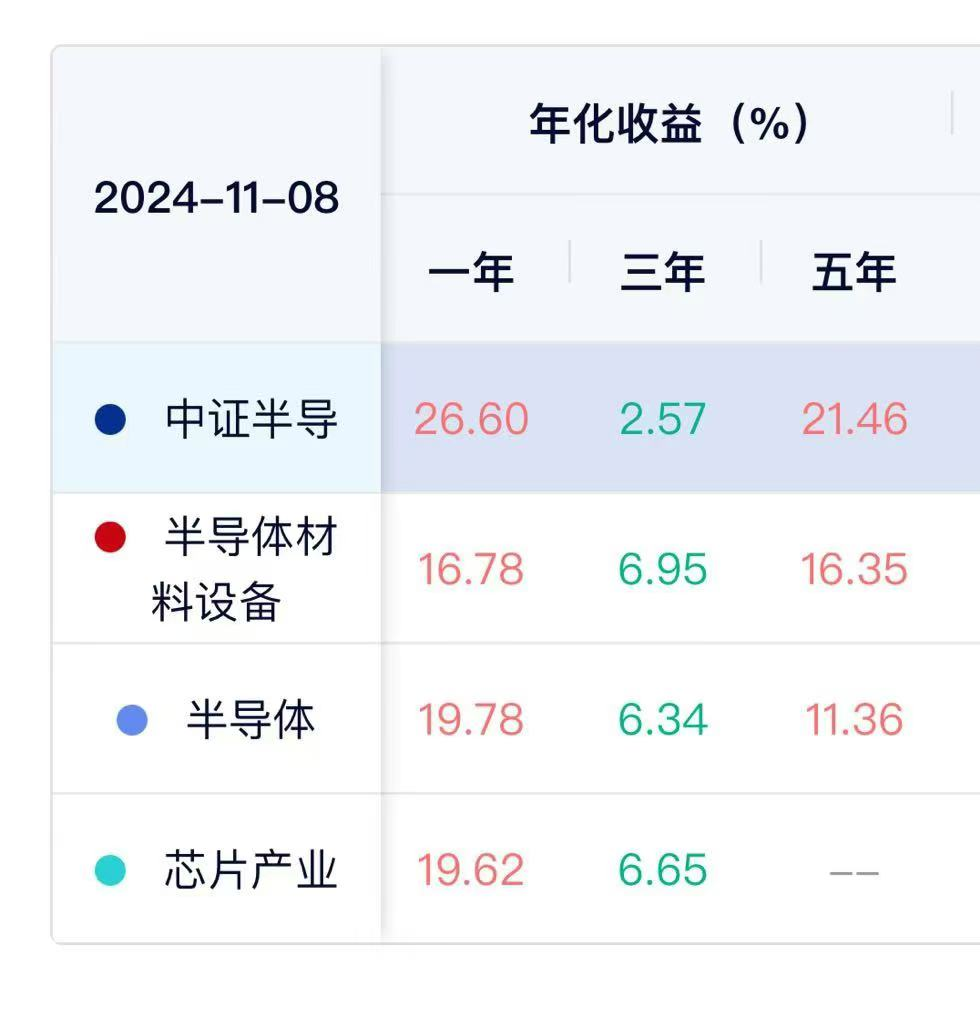Select the 芯片产业 row label

(x=251, y=870)
